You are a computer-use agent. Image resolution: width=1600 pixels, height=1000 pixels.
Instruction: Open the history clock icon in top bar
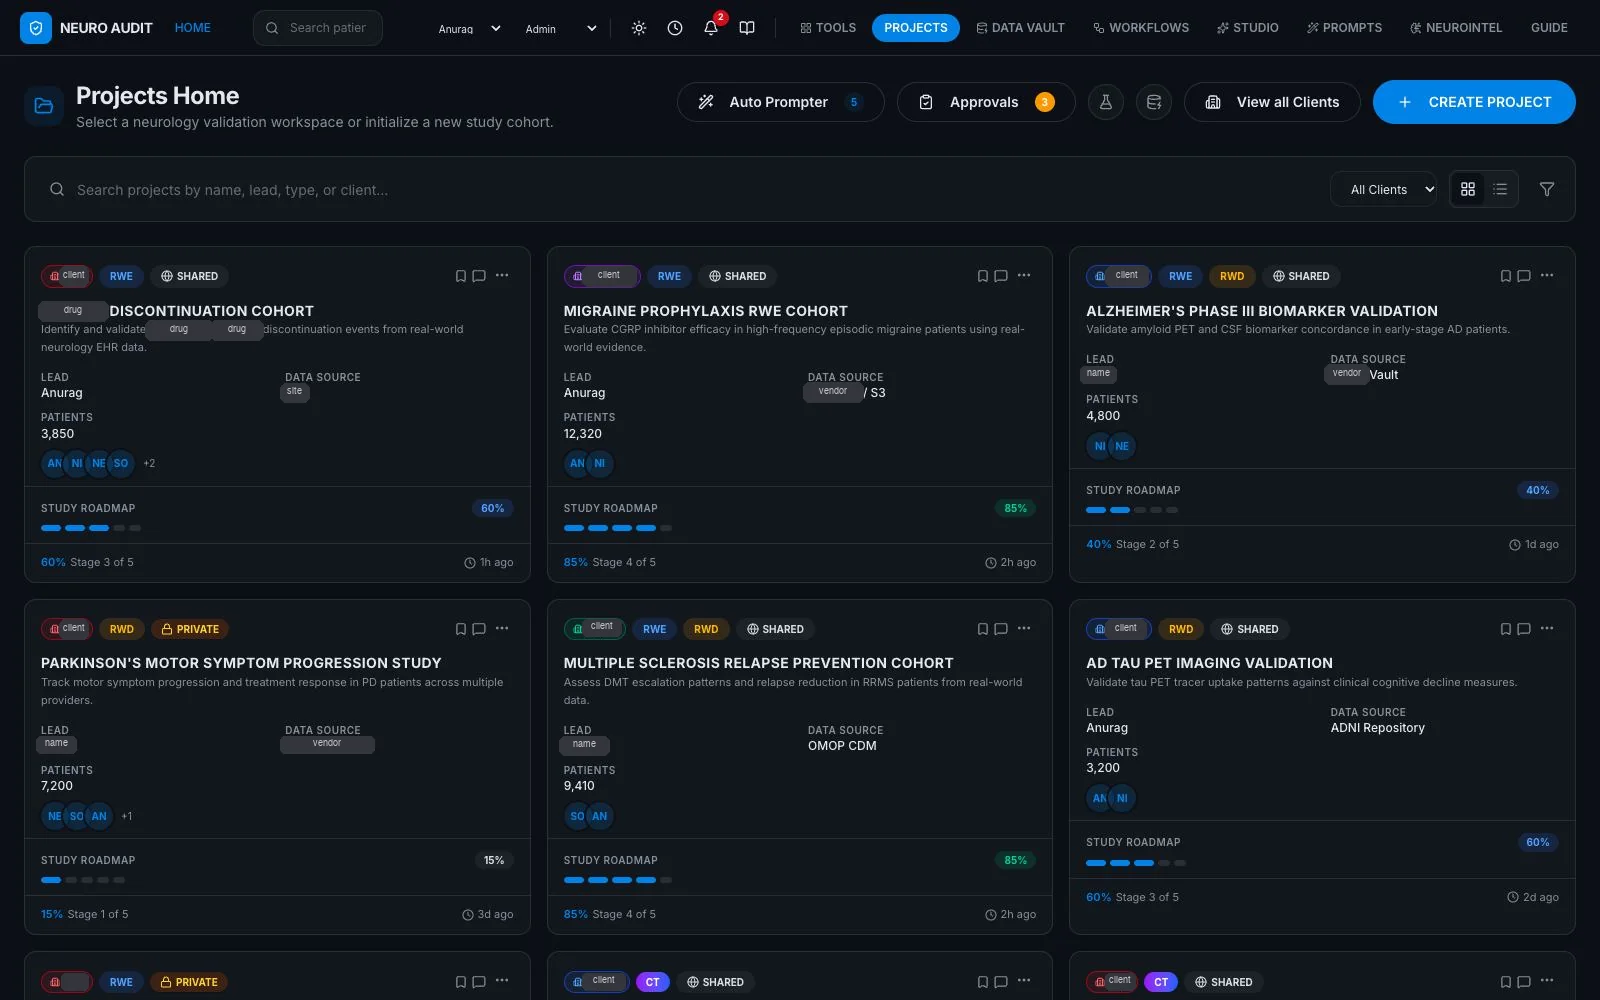675,28
